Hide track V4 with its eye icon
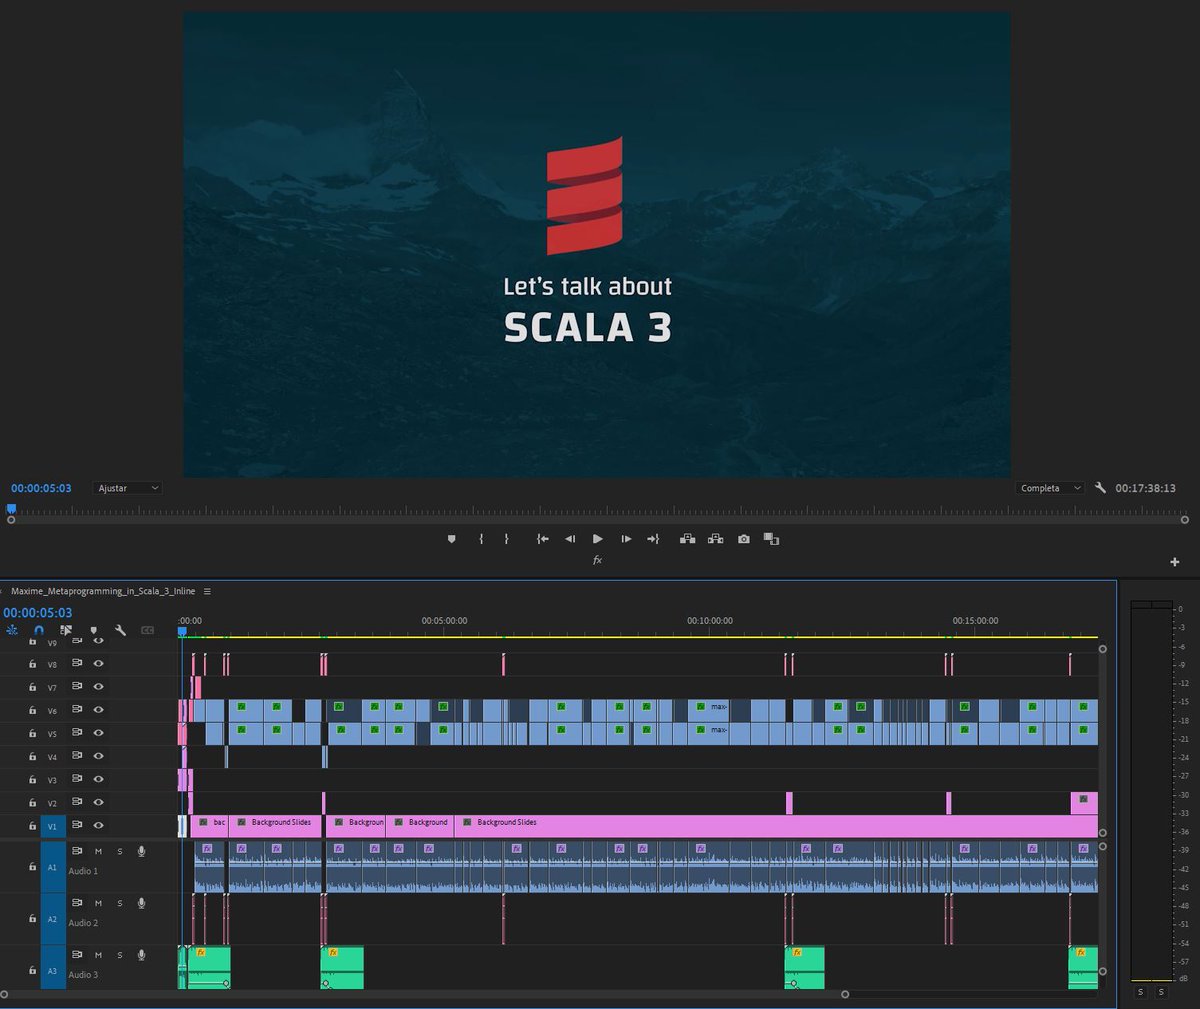The image size is (1200, 1009). (98, 756)
